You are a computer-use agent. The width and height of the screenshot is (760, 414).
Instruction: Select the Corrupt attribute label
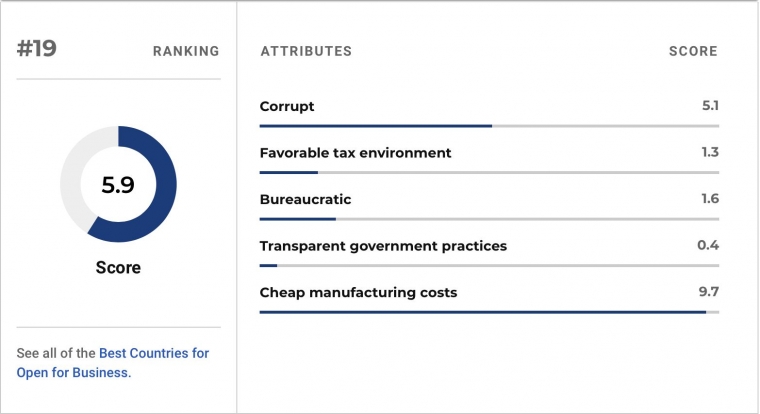287,106
